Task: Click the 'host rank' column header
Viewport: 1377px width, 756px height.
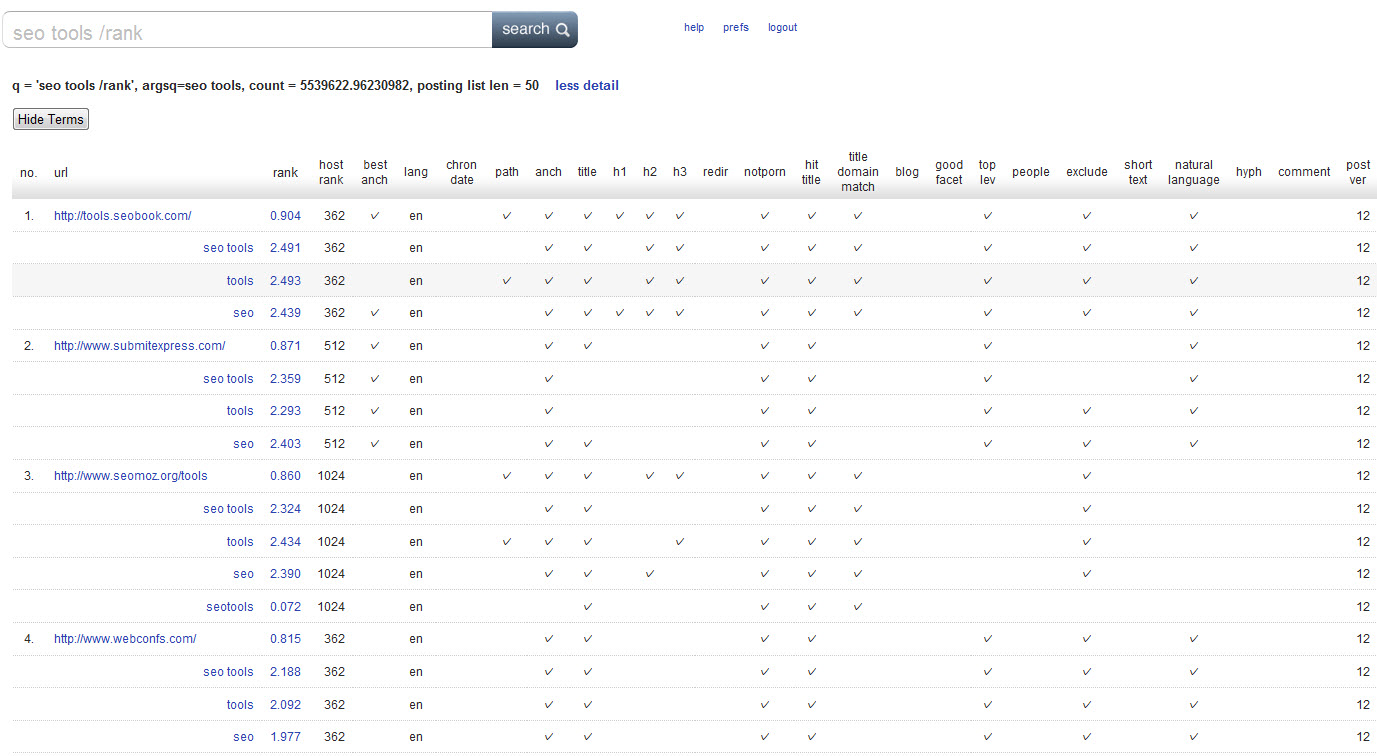Action: (x=331, y=172)
